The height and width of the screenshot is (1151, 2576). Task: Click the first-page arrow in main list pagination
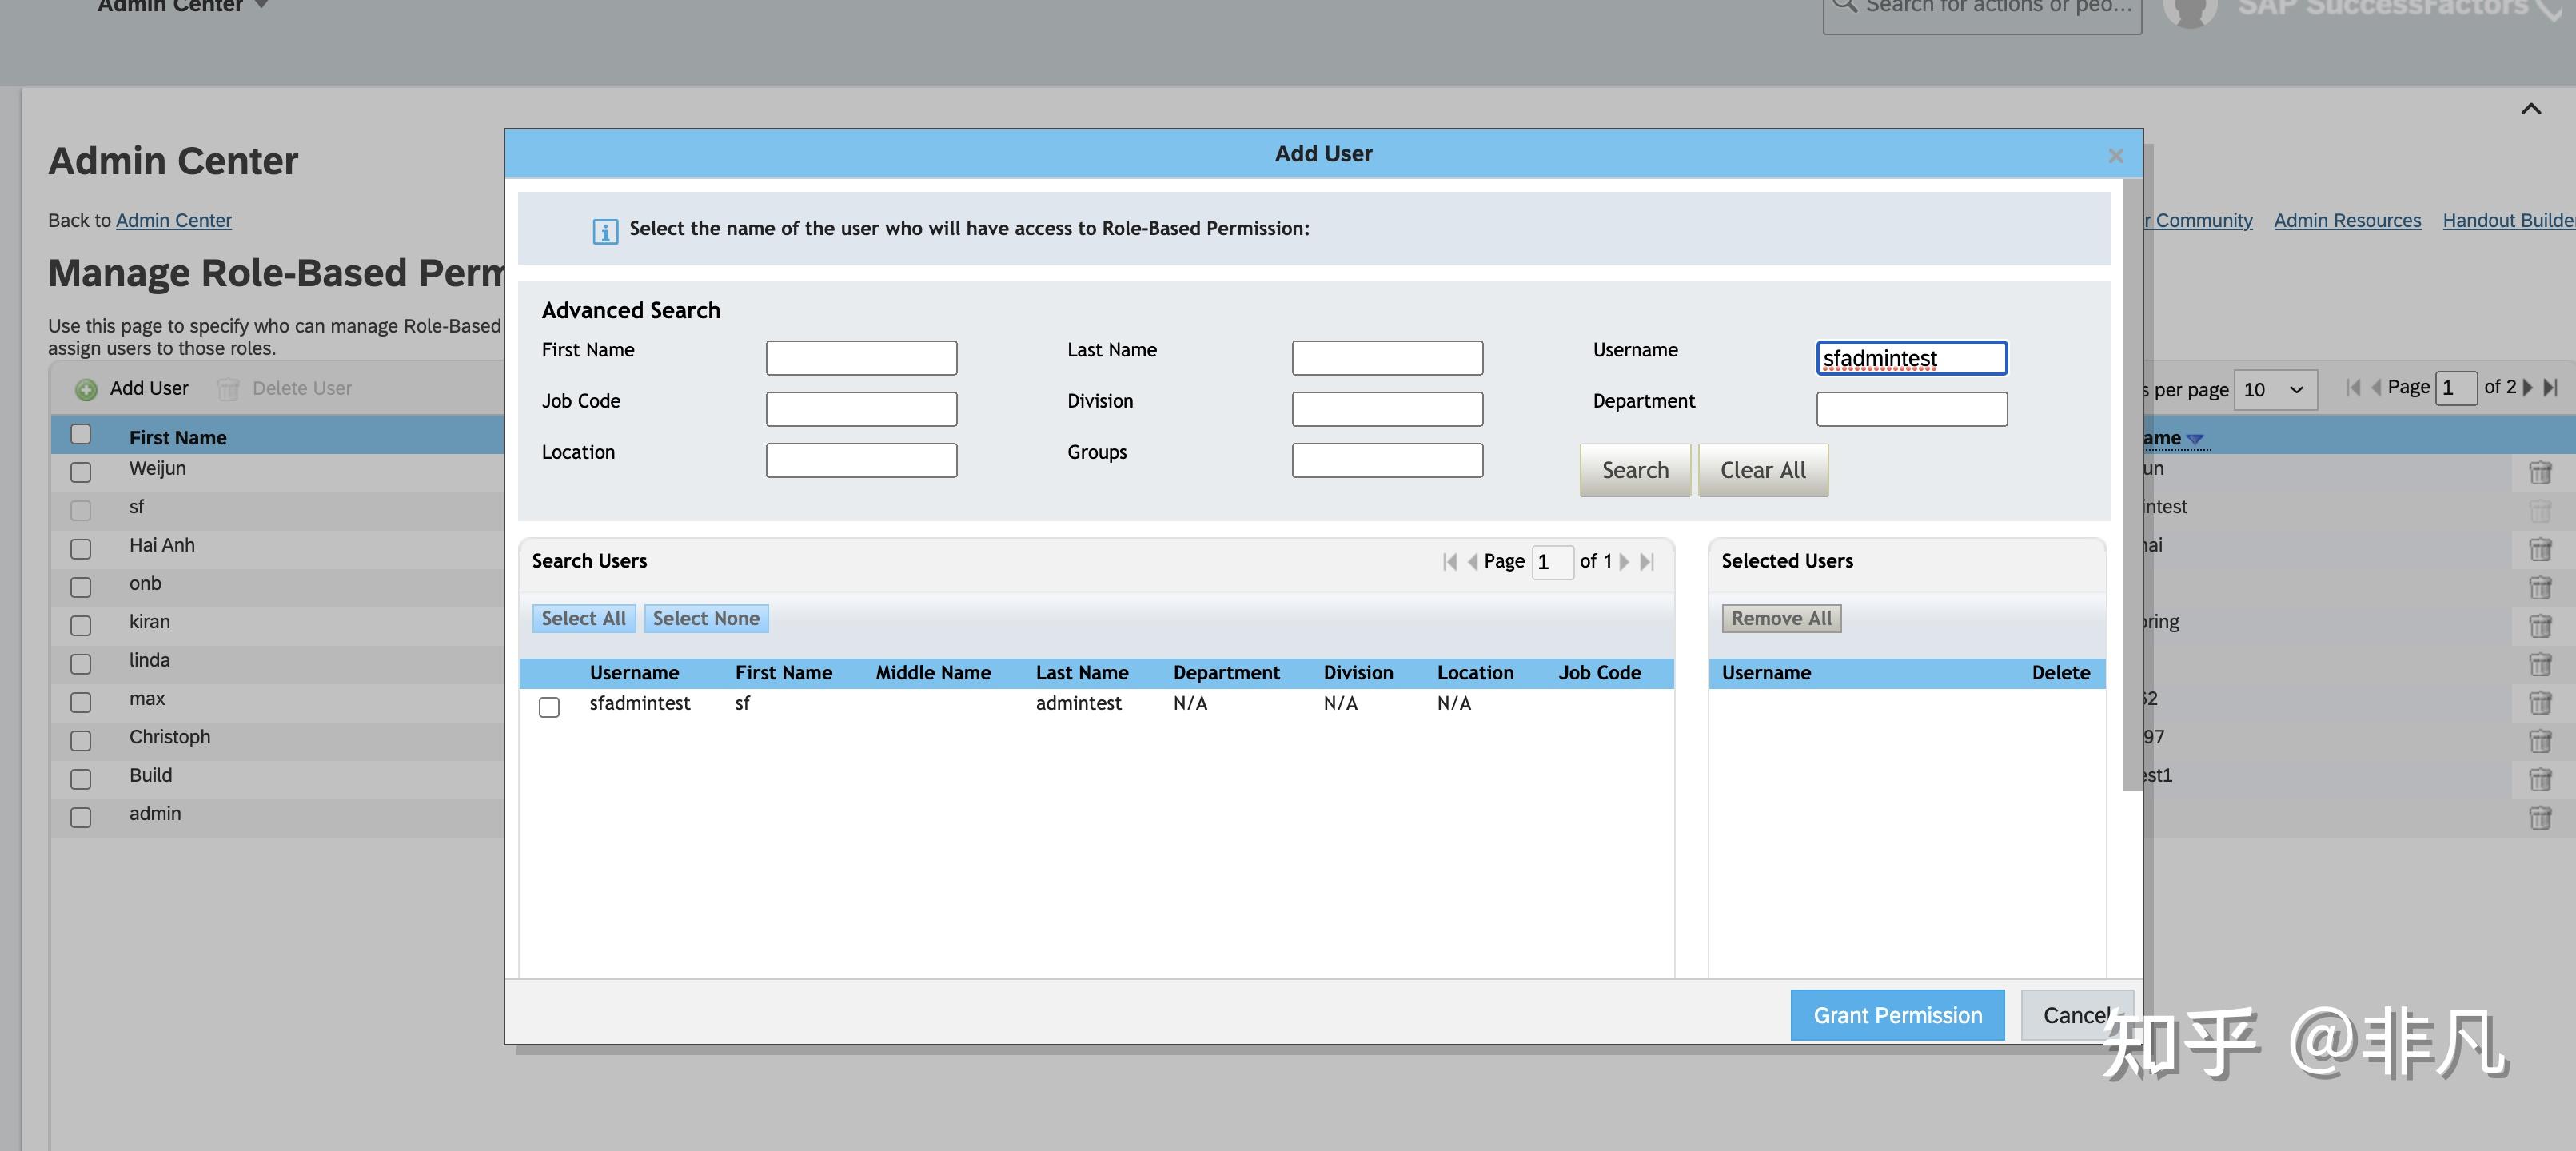click(2352, 388)
